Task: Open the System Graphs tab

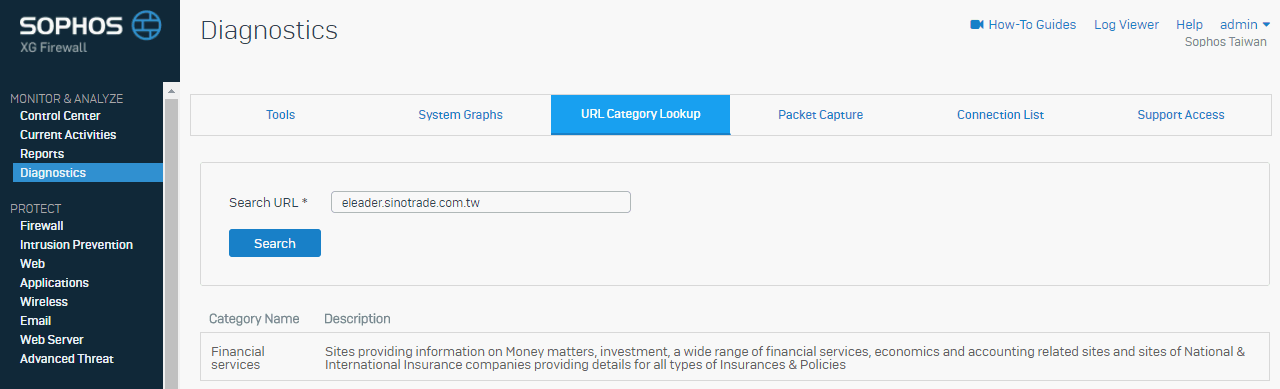Action: click(460, 115)
